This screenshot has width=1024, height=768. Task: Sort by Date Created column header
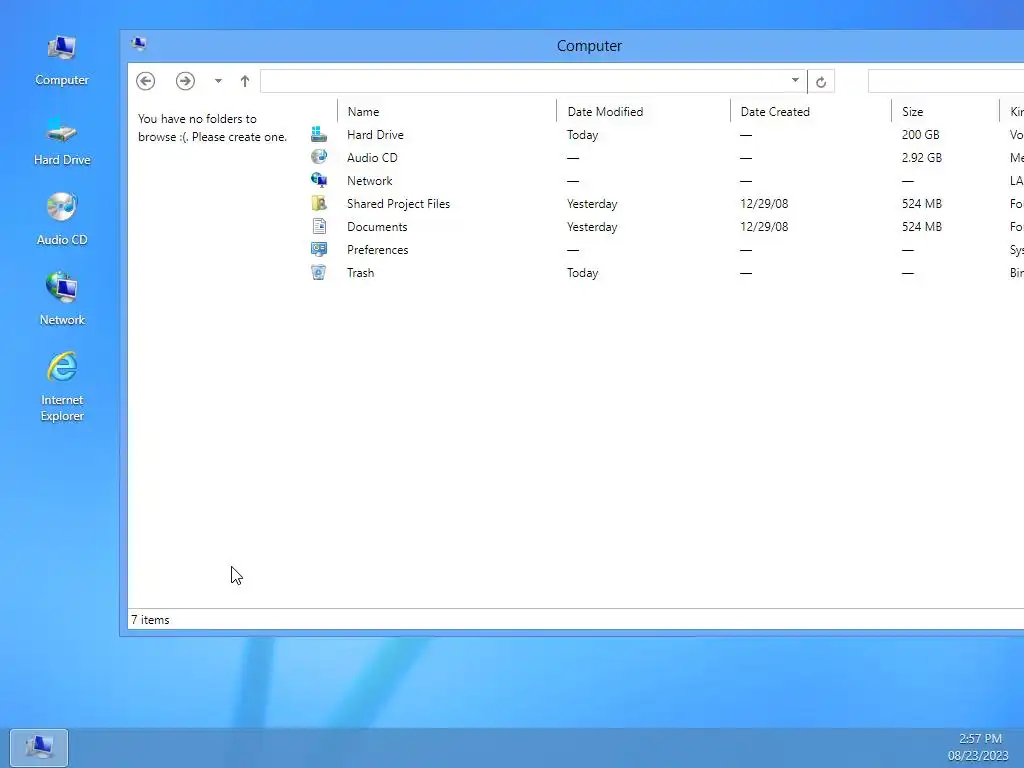(x=775, y=112)
